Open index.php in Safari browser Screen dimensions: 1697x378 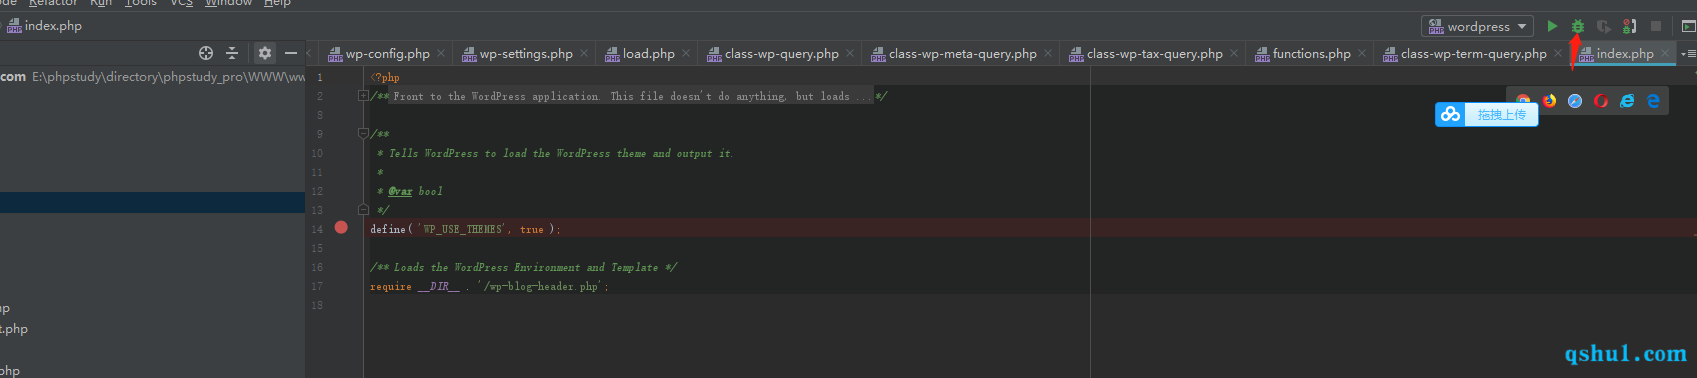coord(1575,101)
